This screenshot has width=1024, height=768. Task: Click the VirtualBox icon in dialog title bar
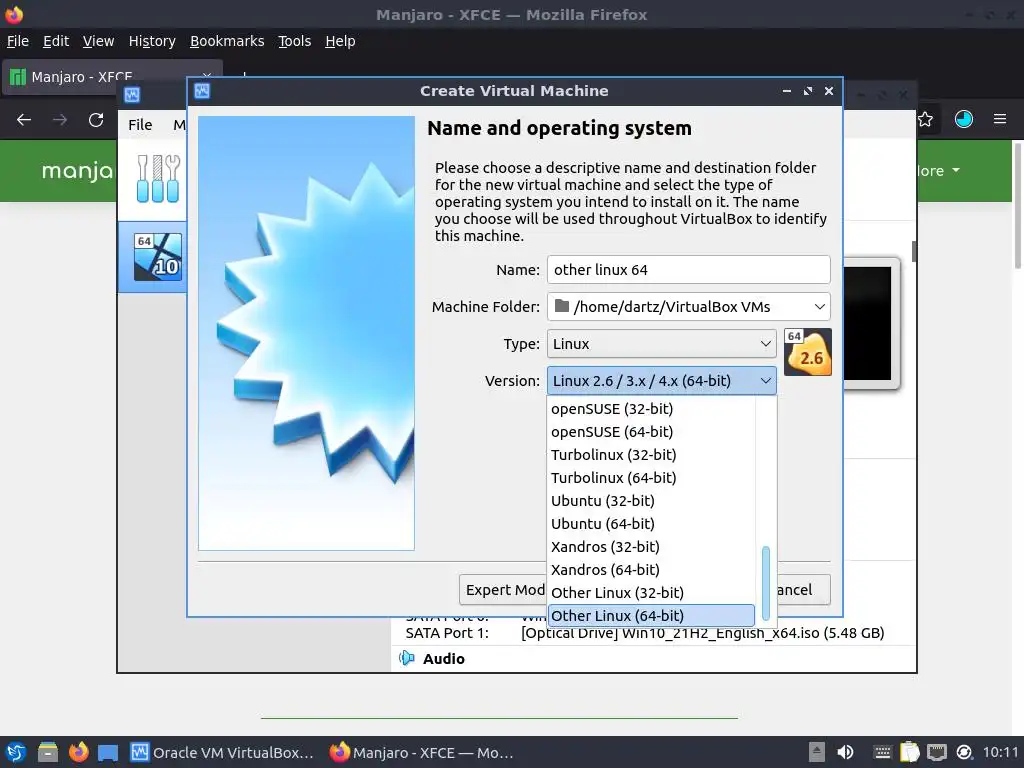click(x=202, y=91)
